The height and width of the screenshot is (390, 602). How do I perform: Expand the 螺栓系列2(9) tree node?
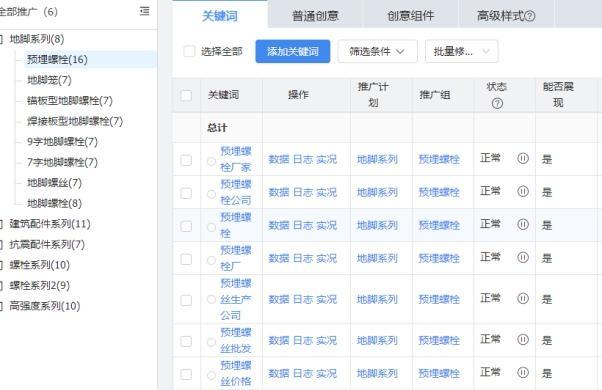click(x=1, y=286)
